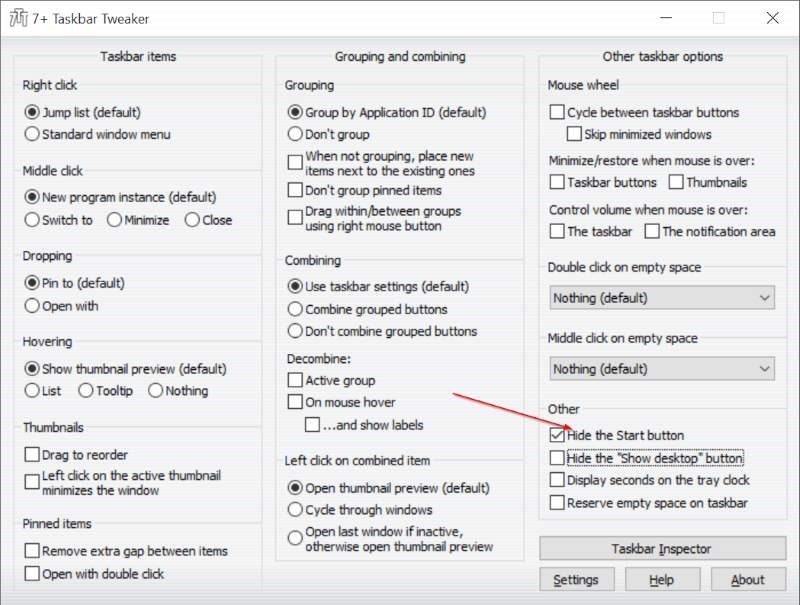Select "Cycle through windows" for combined items
This screenshot has height=605, width=800.
click(295, 510)
